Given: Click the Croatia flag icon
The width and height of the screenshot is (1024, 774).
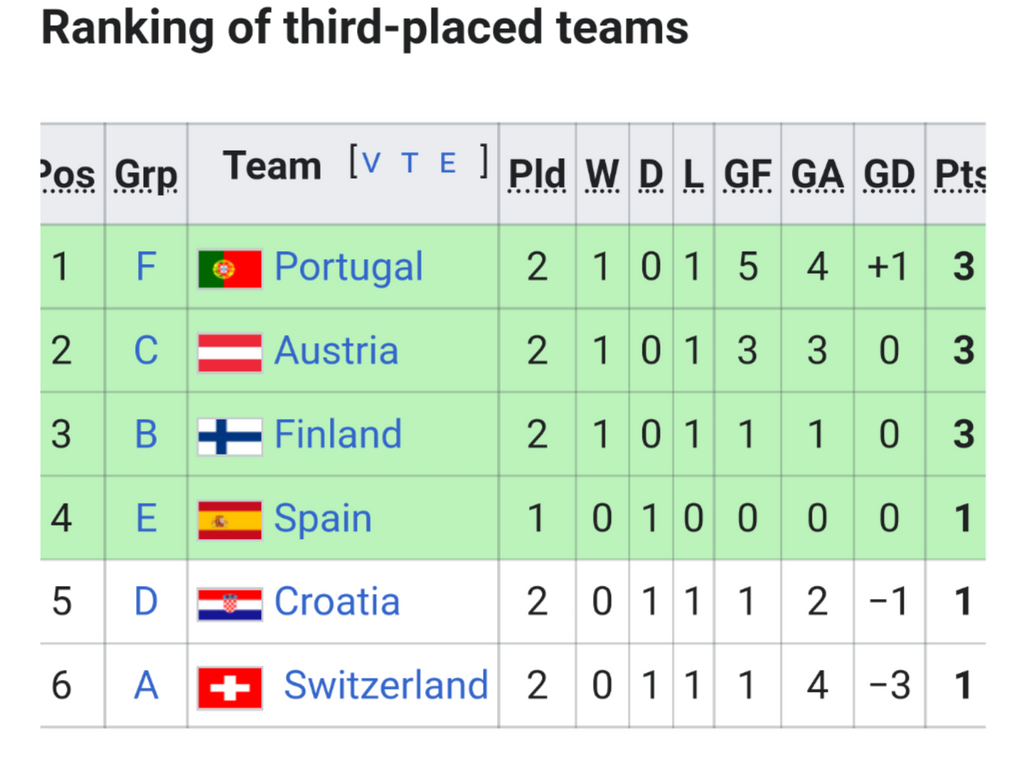Looking at the screenshot, I should click(x=230, y=603).
